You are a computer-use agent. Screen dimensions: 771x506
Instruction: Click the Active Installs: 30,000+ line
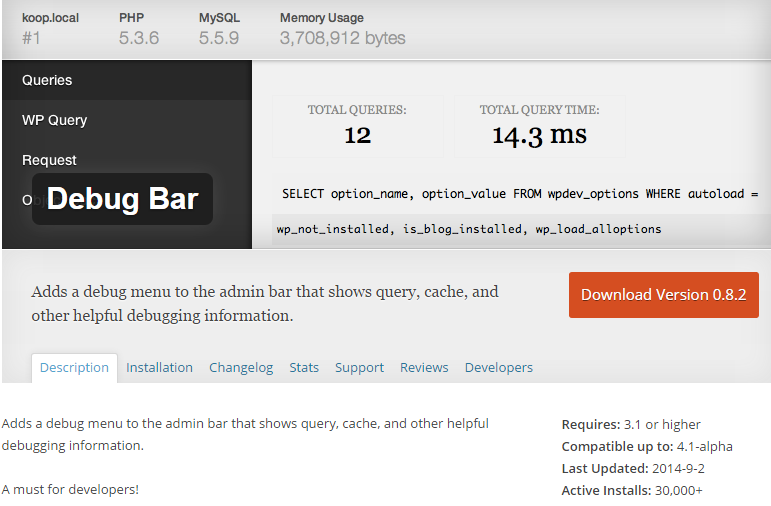tap(632, 490)
